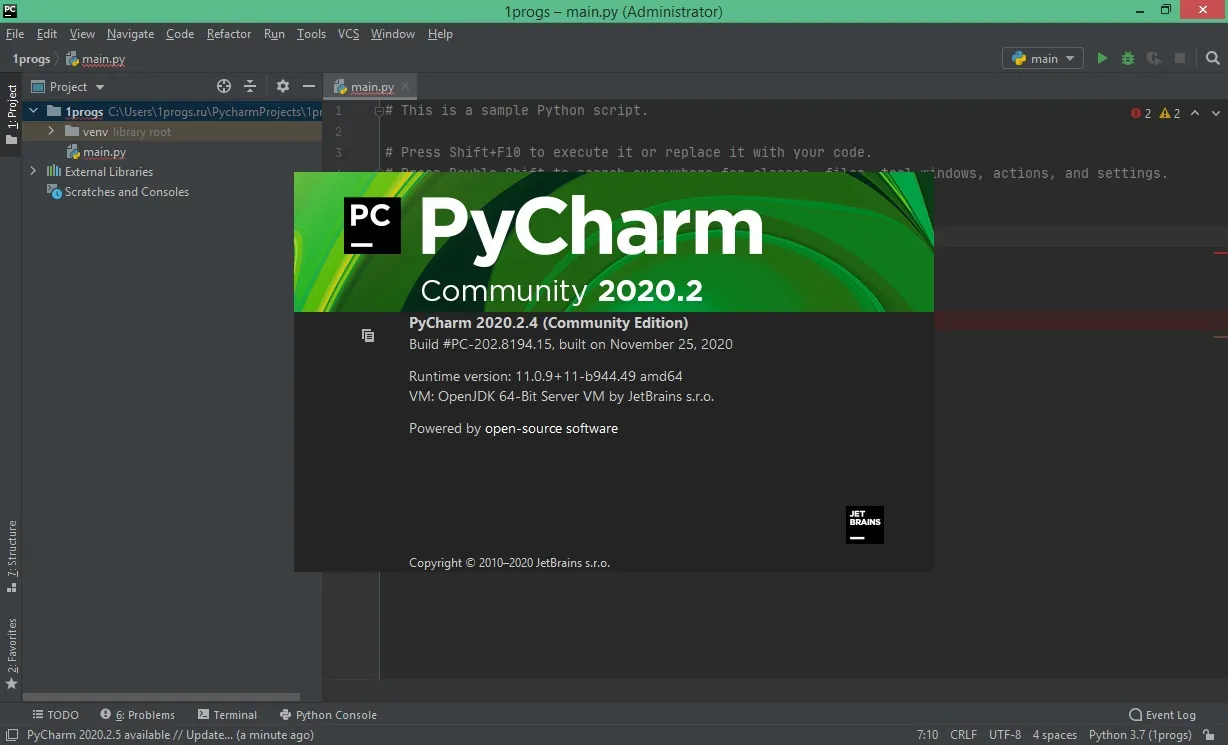Click Scratches and Consoles icon
The height and width of the screenshot is (745, 1228).
pos(54,192)
